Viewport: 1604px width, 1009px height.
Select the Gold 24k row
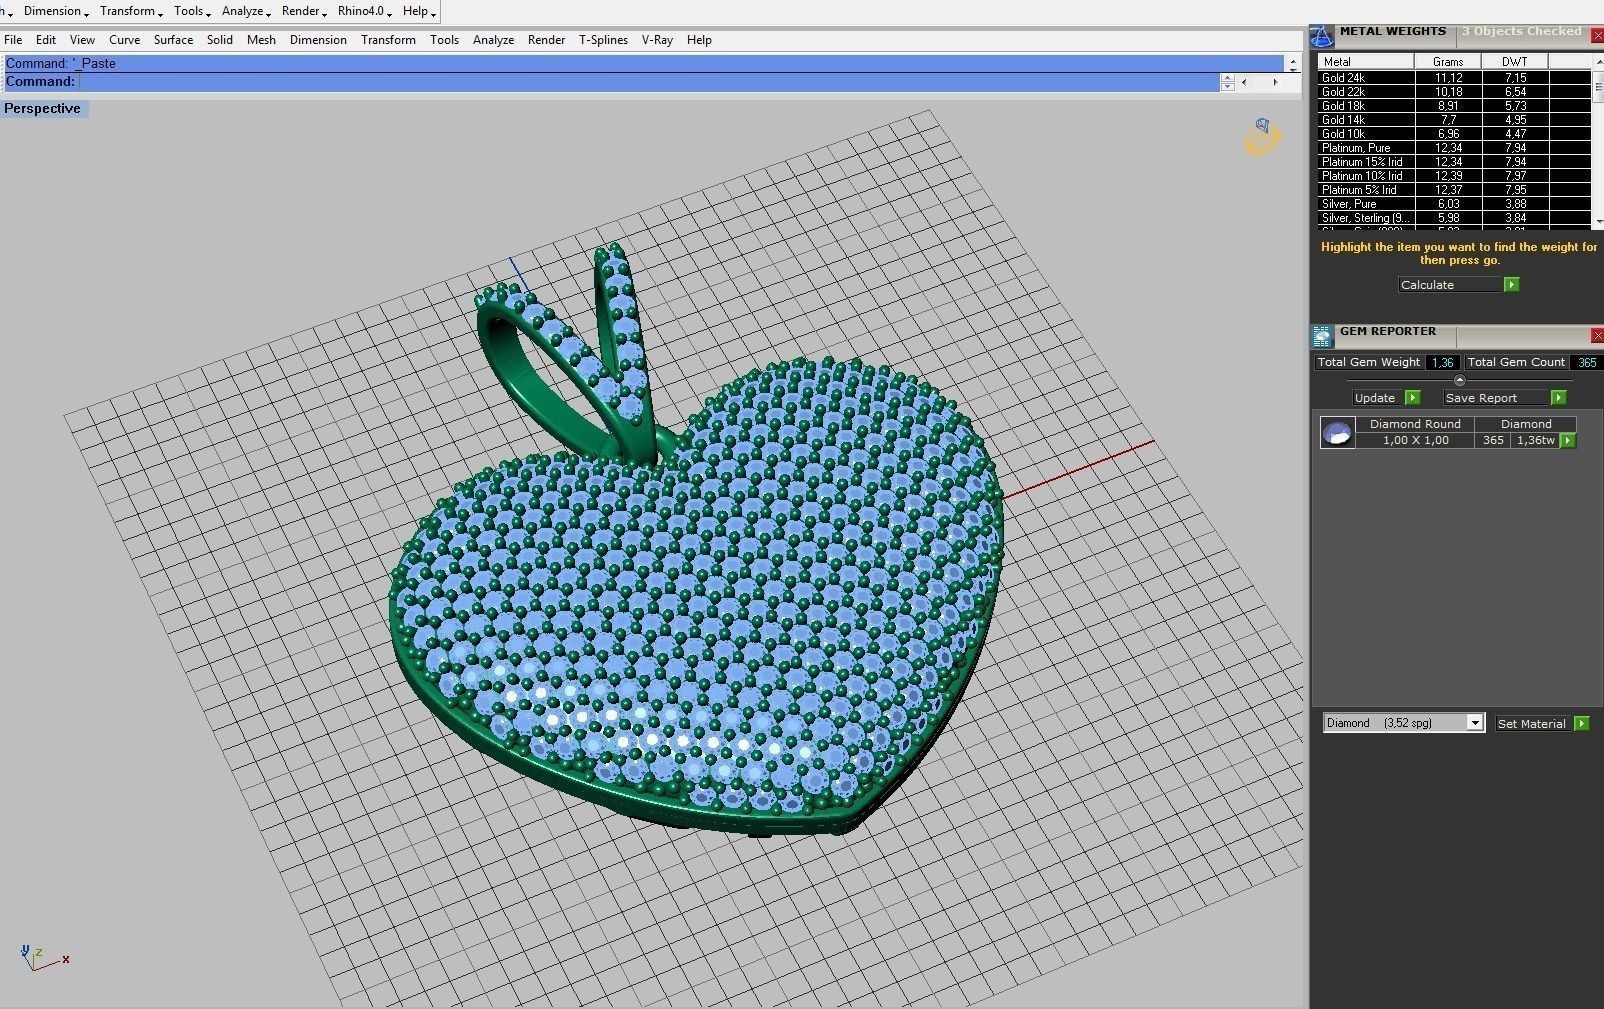click(x=1454, y=77)
